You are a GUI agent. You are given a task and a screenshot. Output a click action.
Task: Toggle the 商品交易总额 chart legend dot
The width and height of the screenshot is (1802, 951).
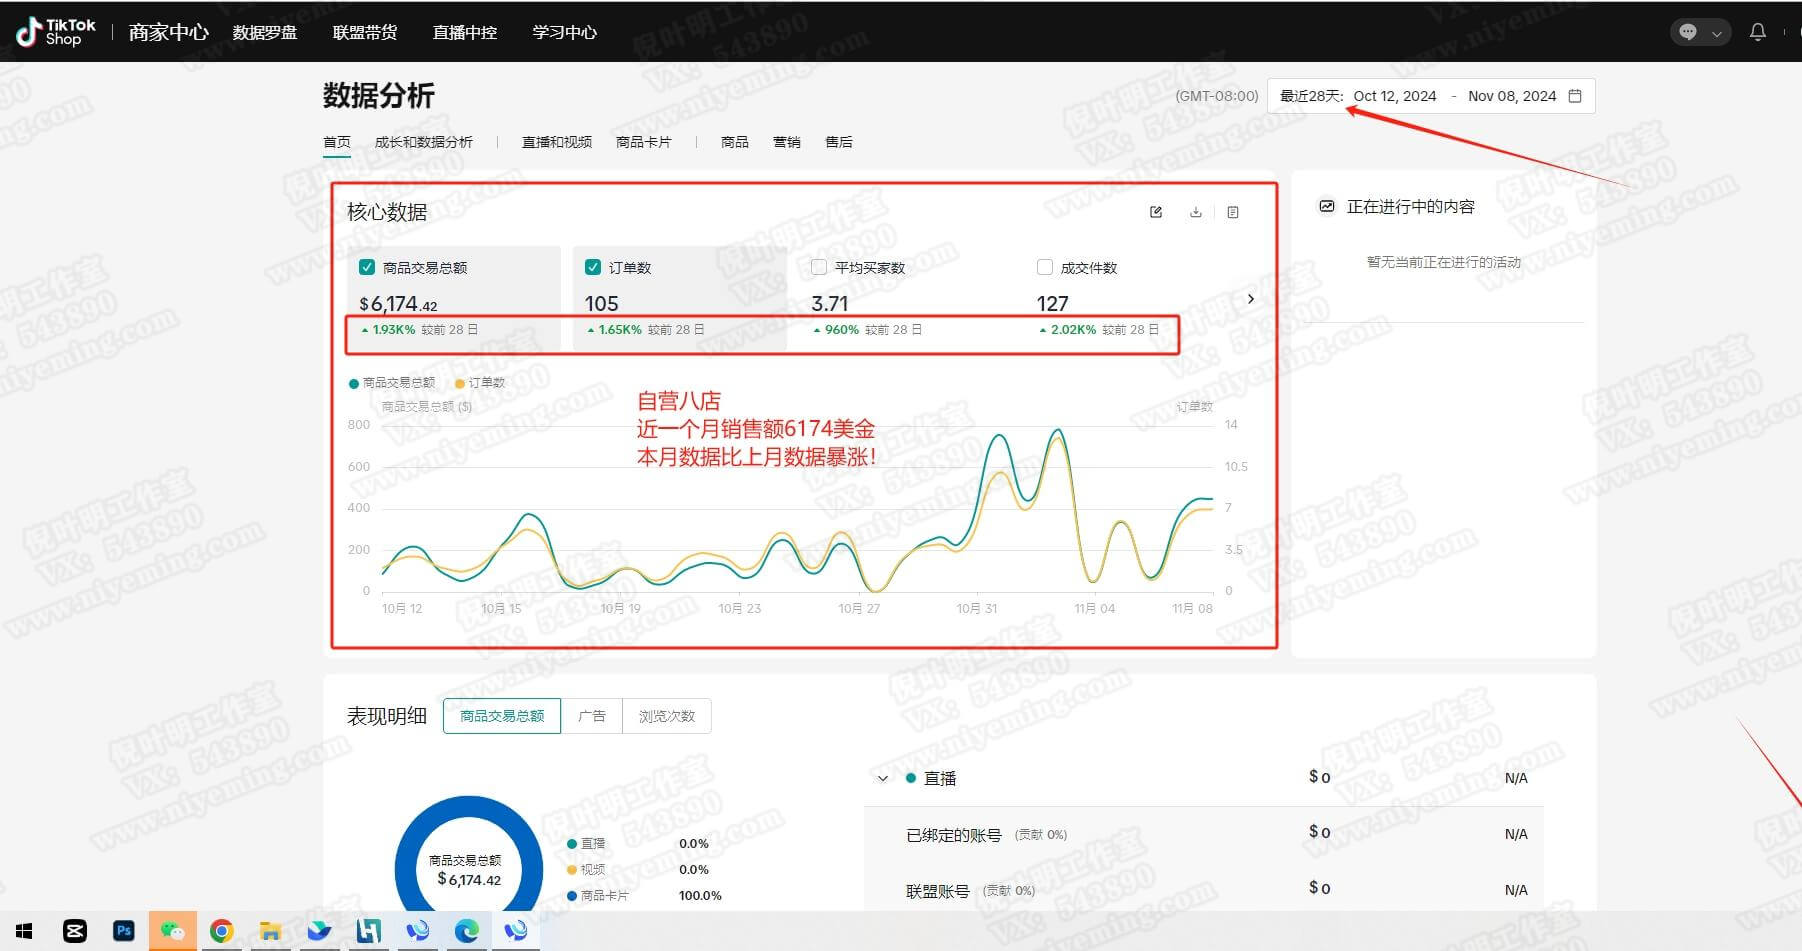click(353, 383)
